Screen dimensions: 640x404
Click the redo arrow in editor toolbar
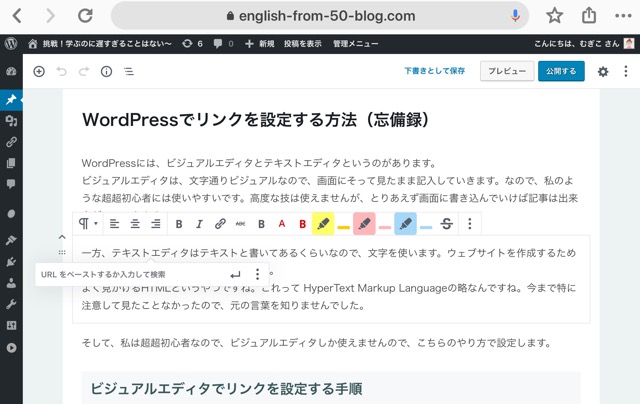pyautogui.click(x=84, y=71)
